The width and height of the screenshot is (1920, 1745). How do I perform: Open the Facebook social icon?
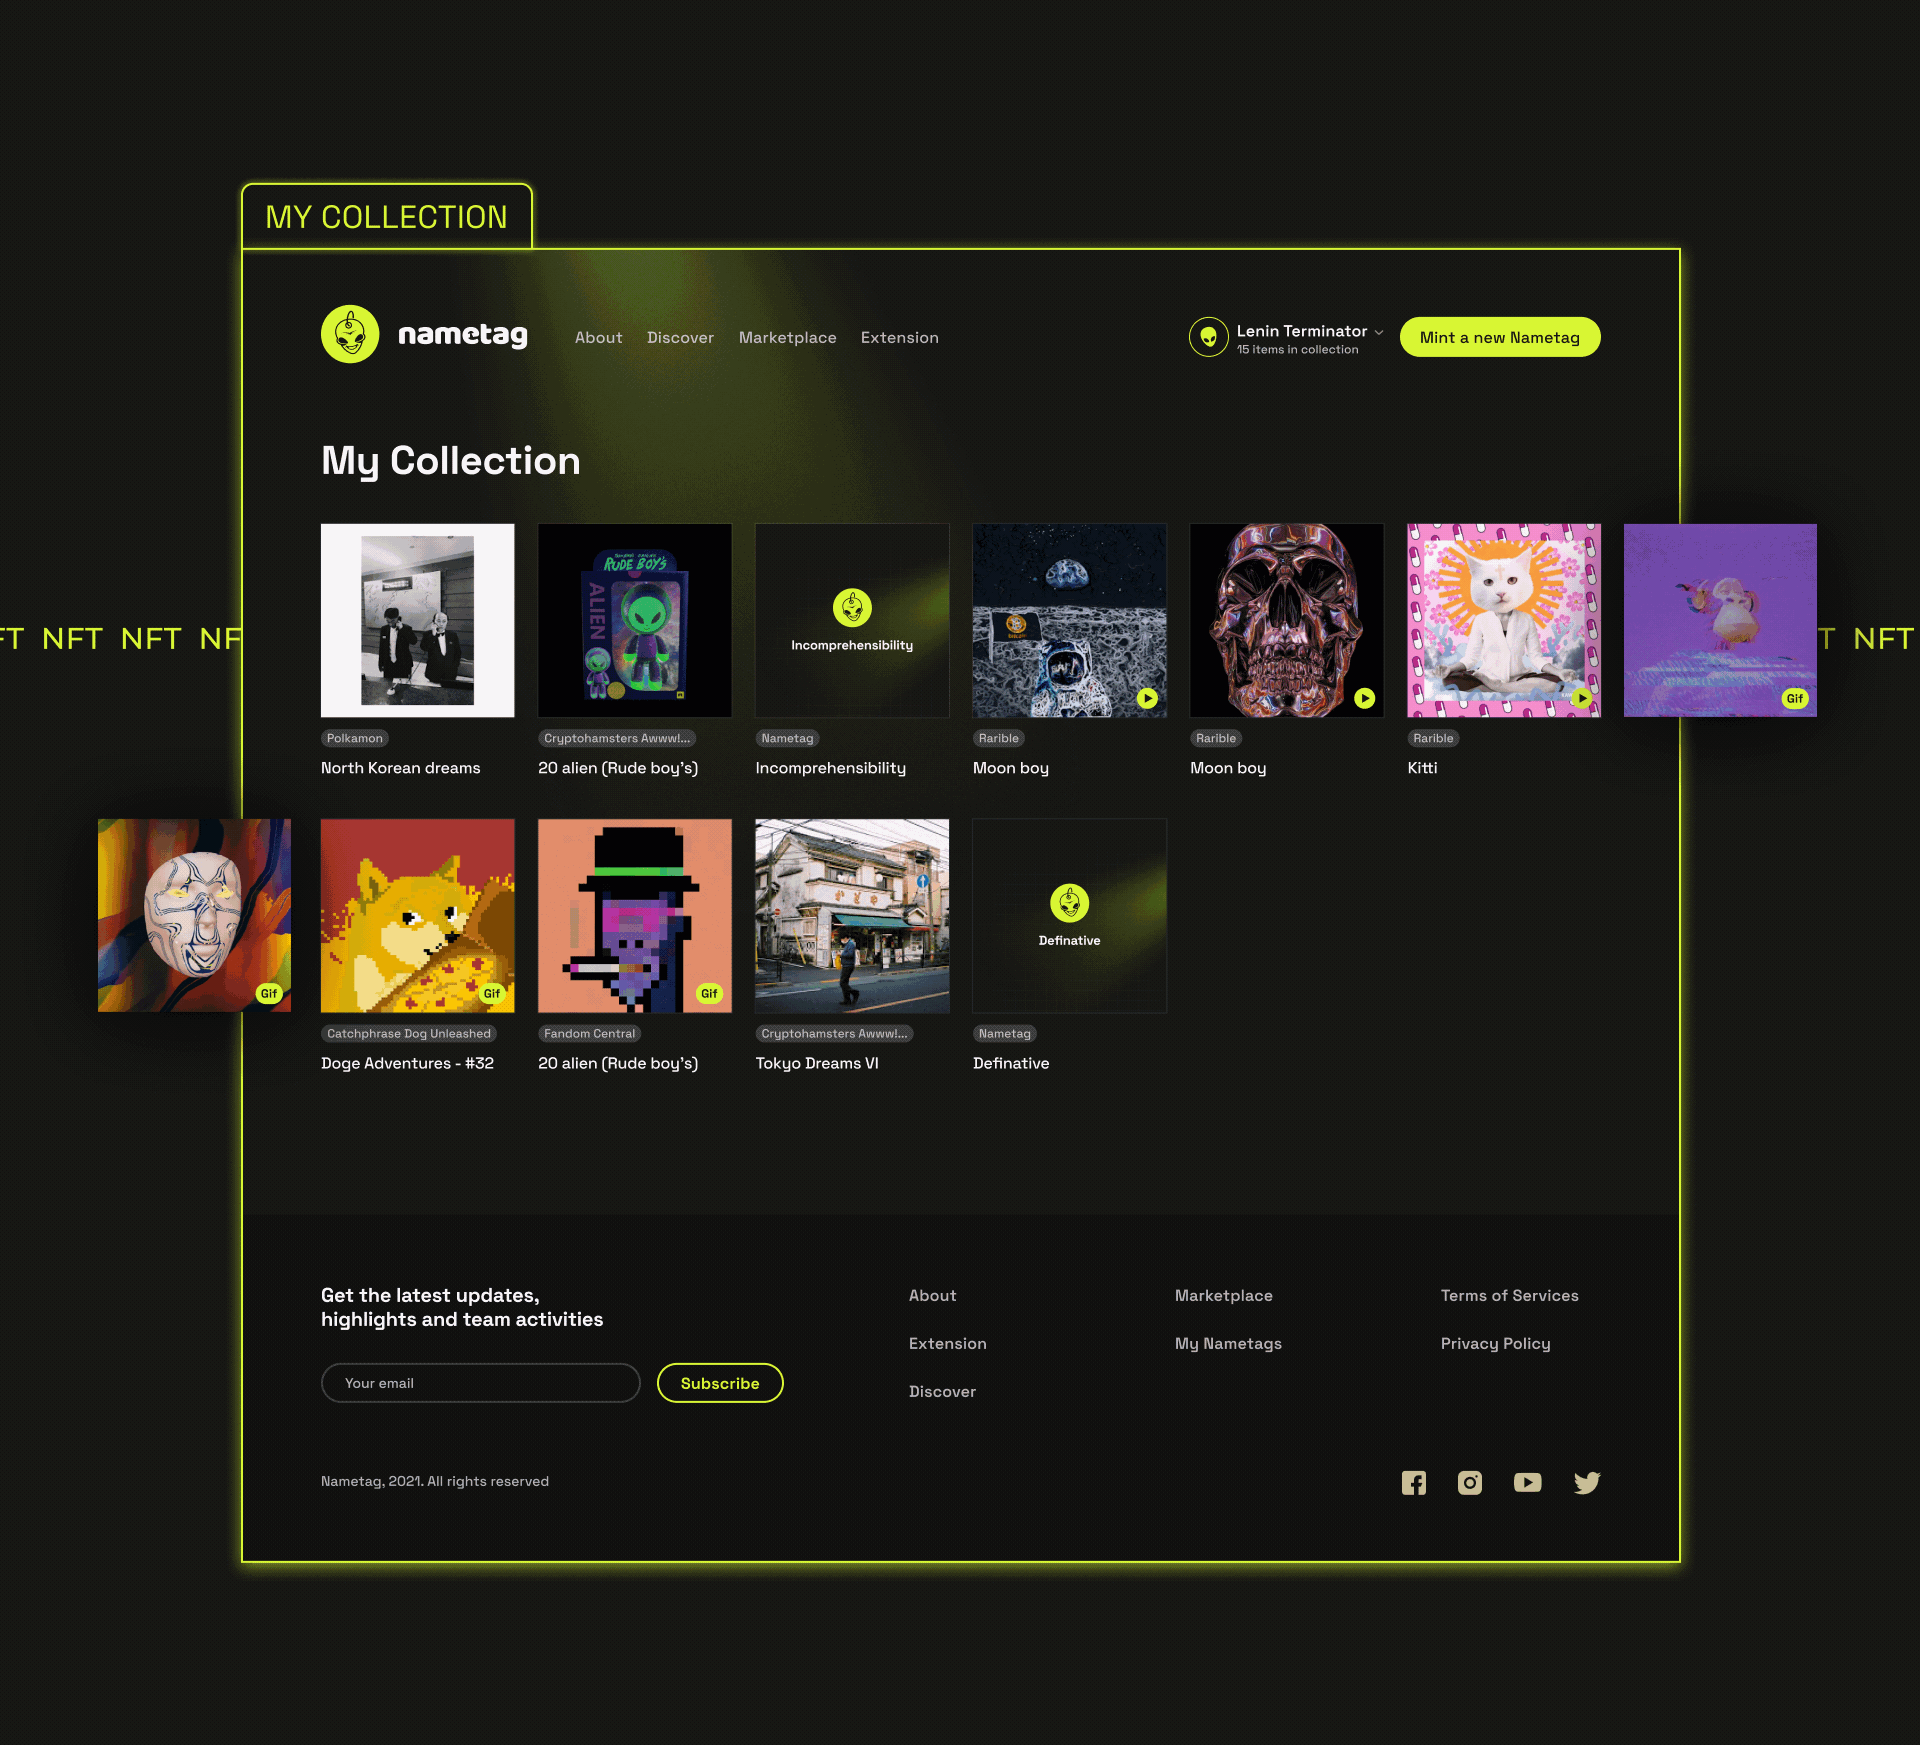coord(1413,1483)
